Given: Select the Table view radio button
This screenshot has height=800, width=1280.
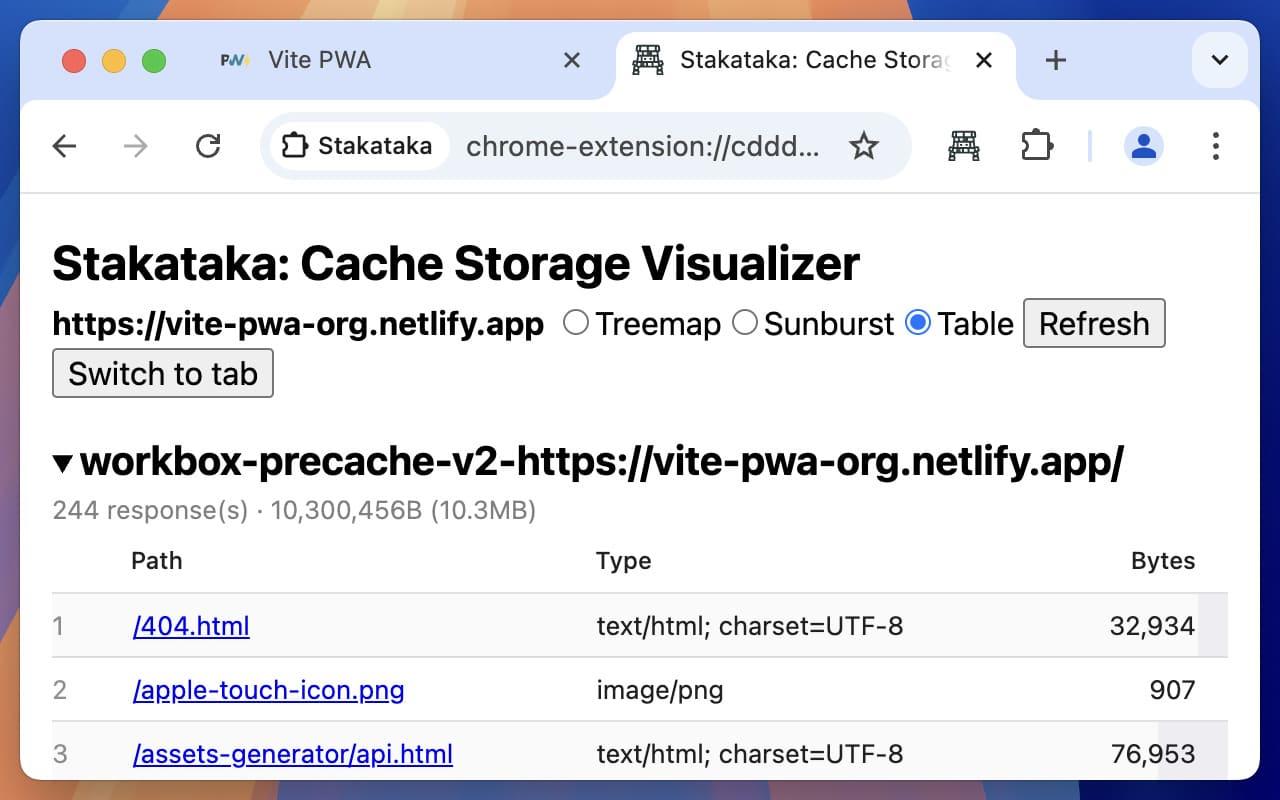Looking at the screenshot, I should (917, 323).
